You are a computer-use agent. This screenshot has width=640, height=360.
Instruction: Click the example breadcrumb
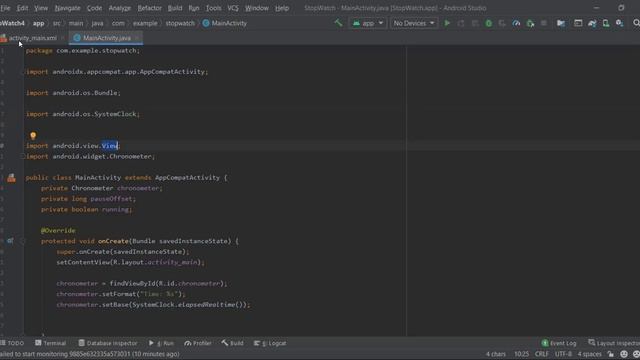[145, 23]
